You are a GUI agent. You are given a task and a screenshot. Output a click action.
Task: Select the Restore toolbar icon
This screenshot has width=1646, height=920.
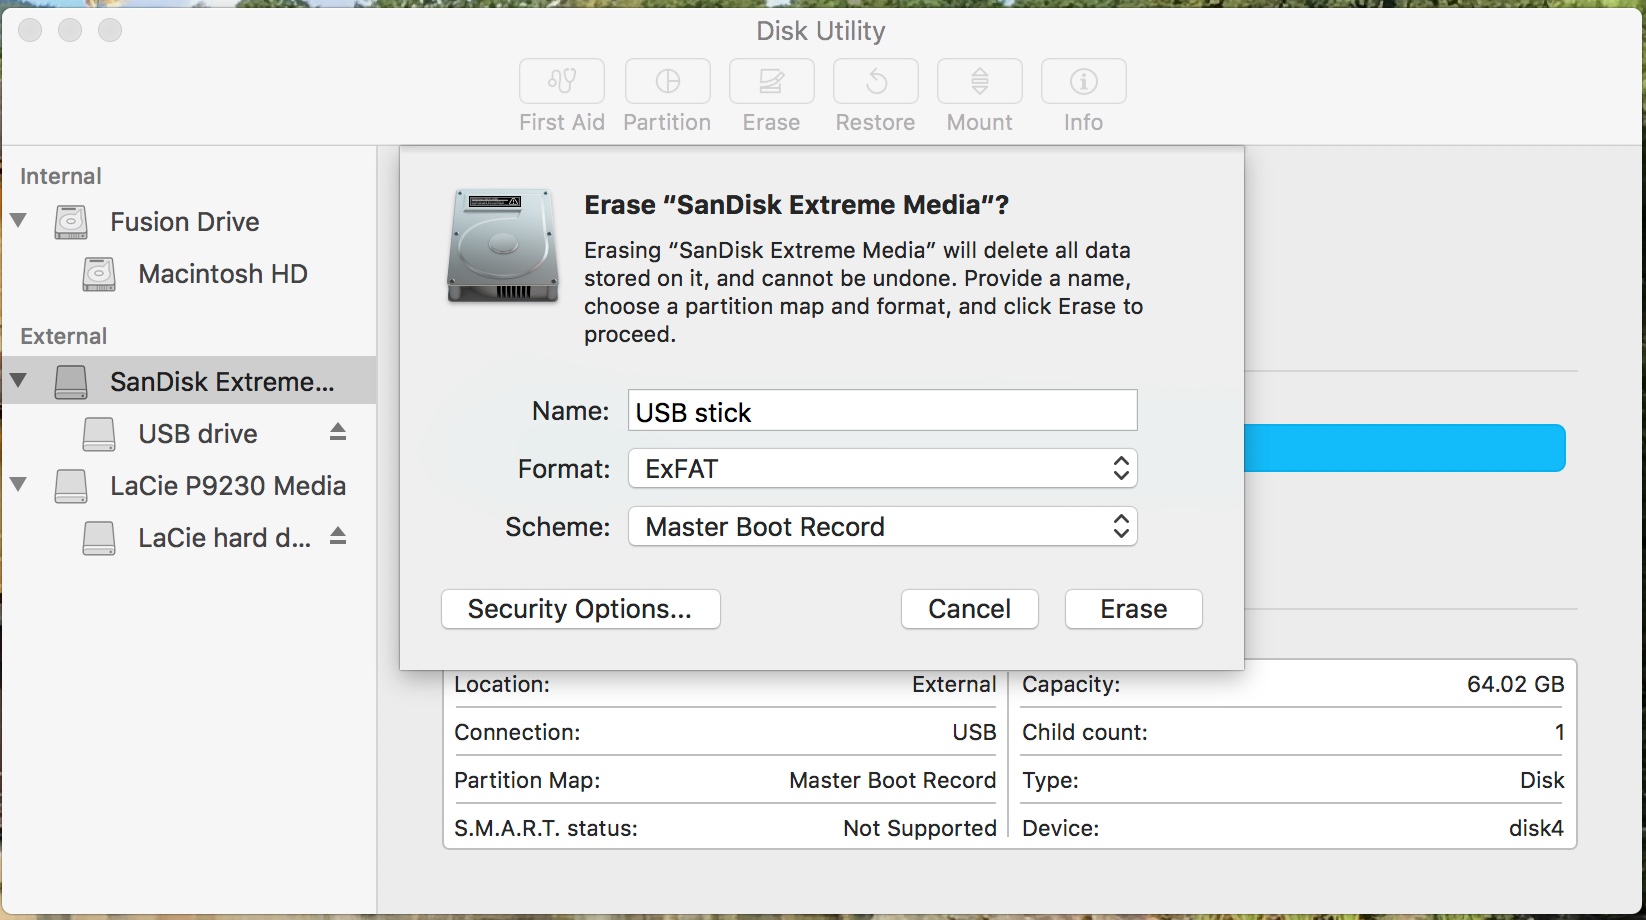[x=875, y=81]
